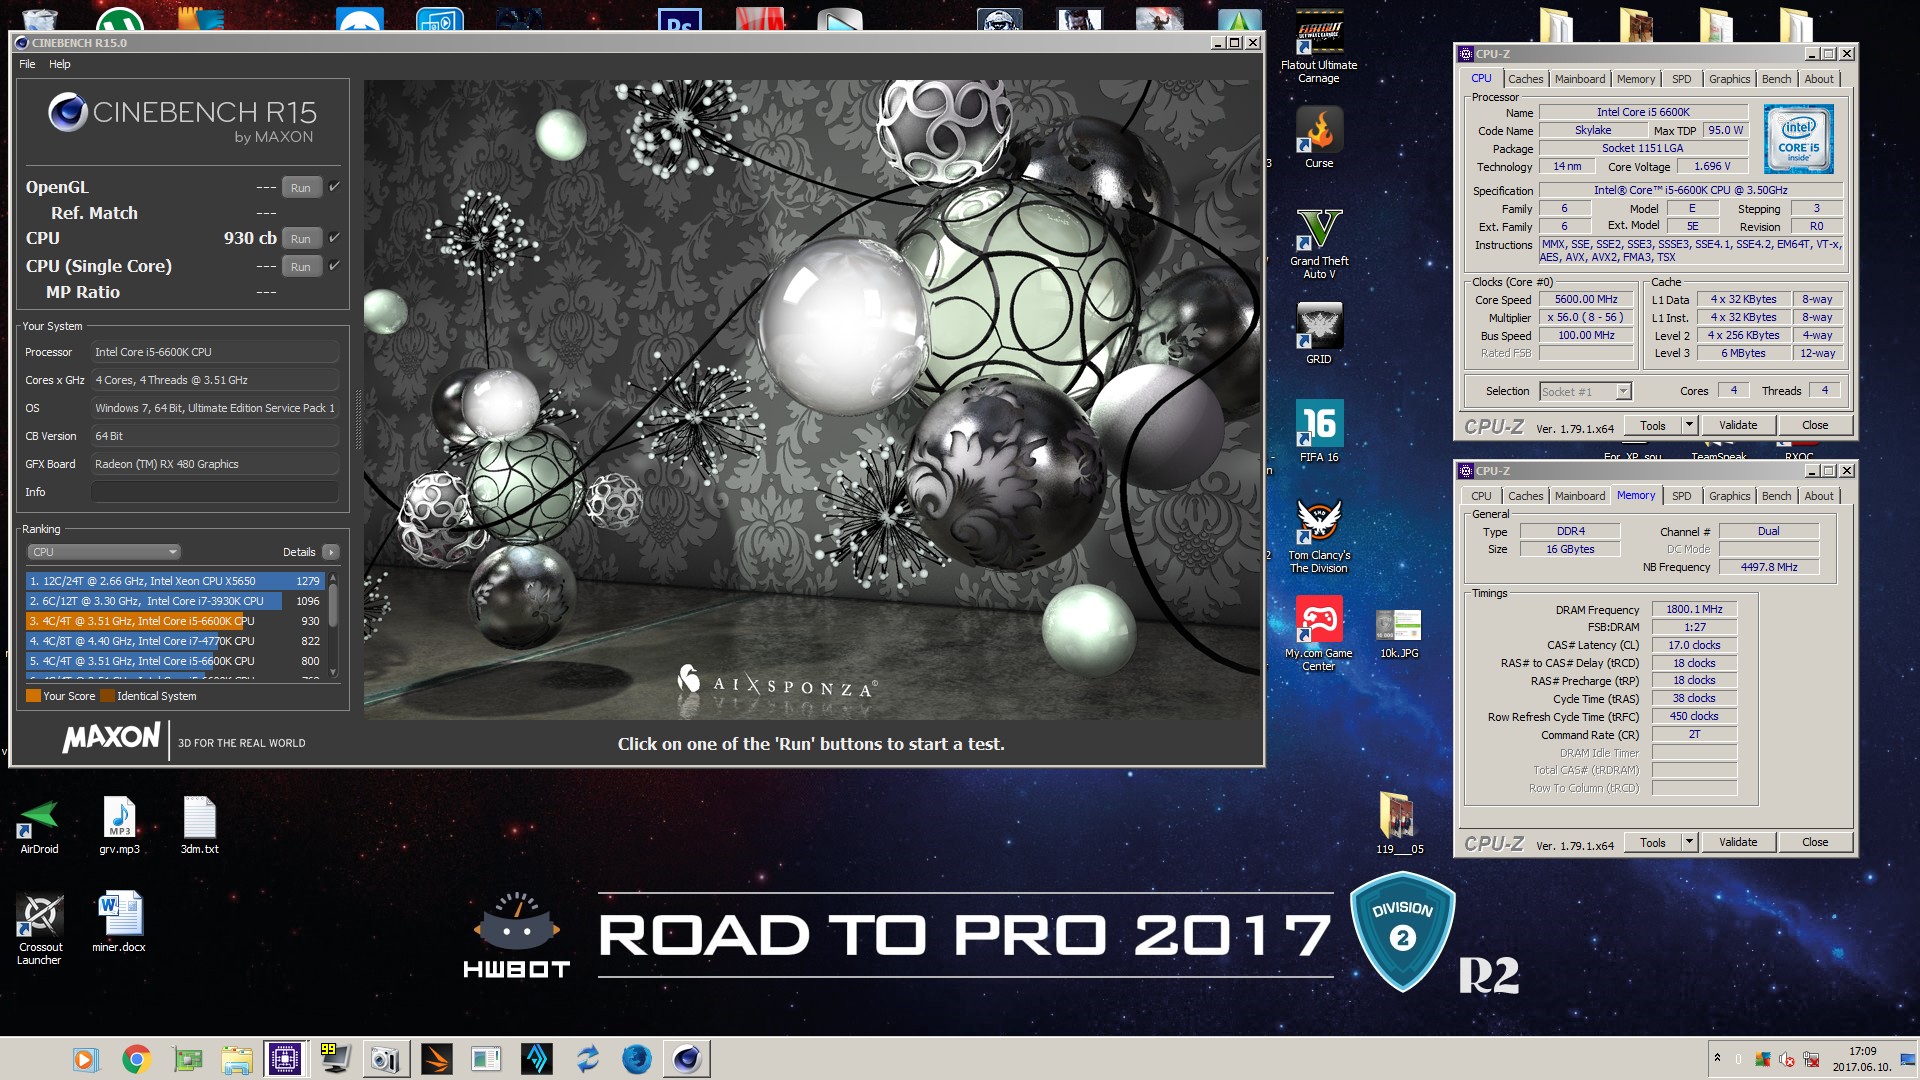The width and height of the screenshot is (1920, 1080).
Task: Open Windows Explorer from the taskbar
Action: (236, 1059)
